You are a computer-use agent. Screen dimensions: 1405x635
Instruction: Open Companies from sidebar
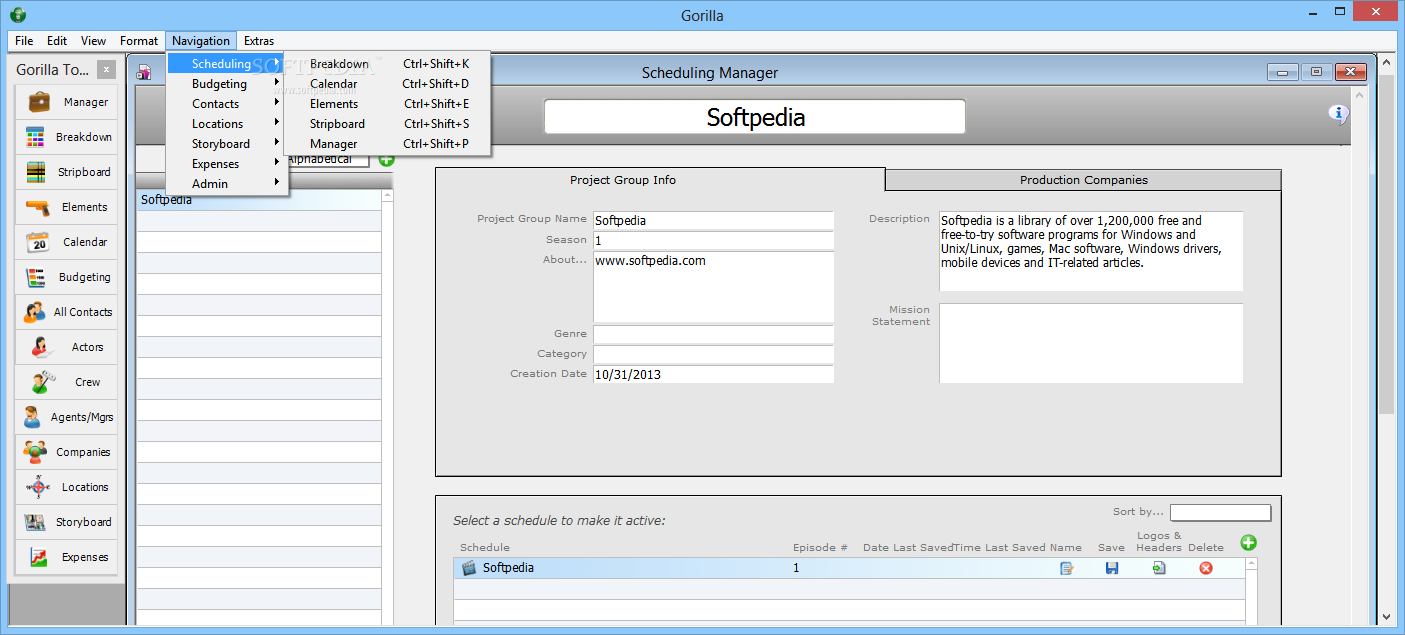click(x=66, y=452)
